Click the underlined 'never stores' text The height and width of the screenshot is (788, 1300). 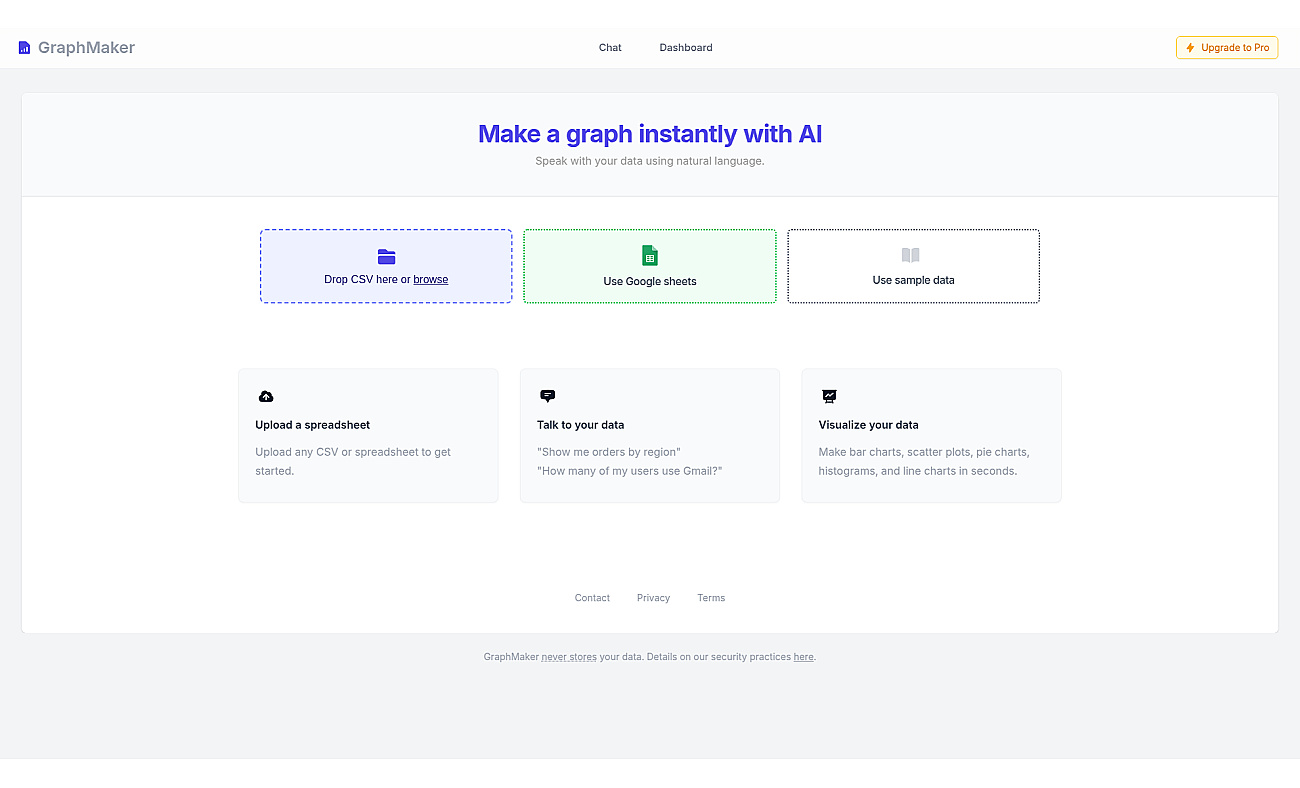(569, 657)
